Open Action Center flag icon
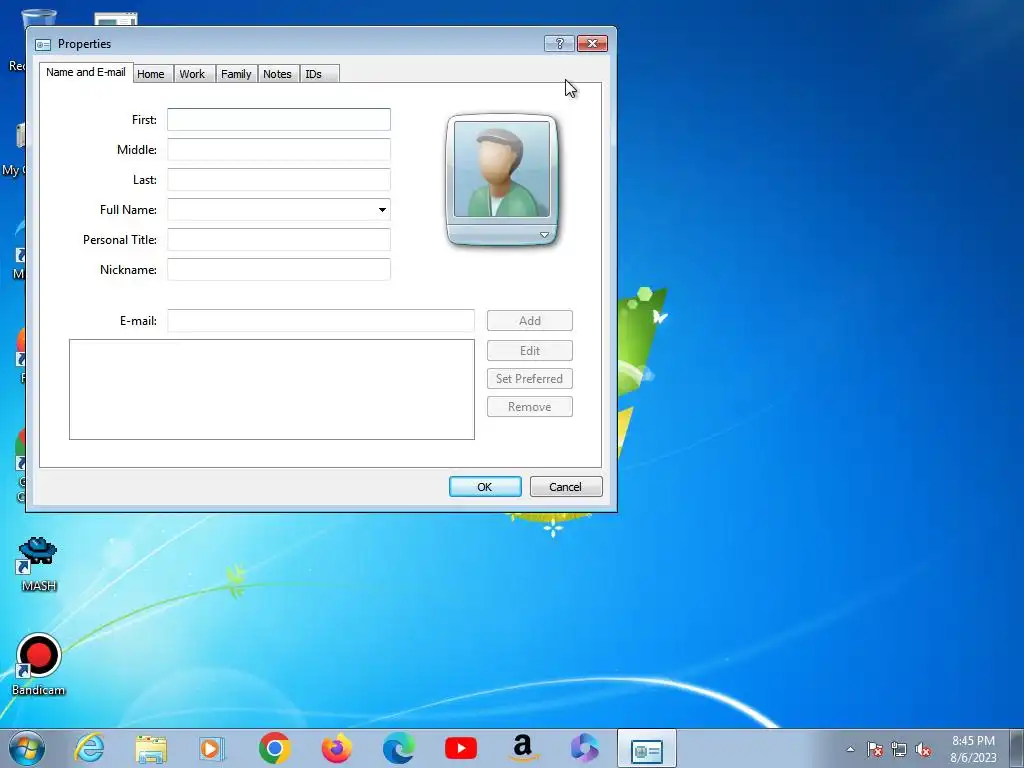The height and width of the screenshot is (768, 1024). 875,749
